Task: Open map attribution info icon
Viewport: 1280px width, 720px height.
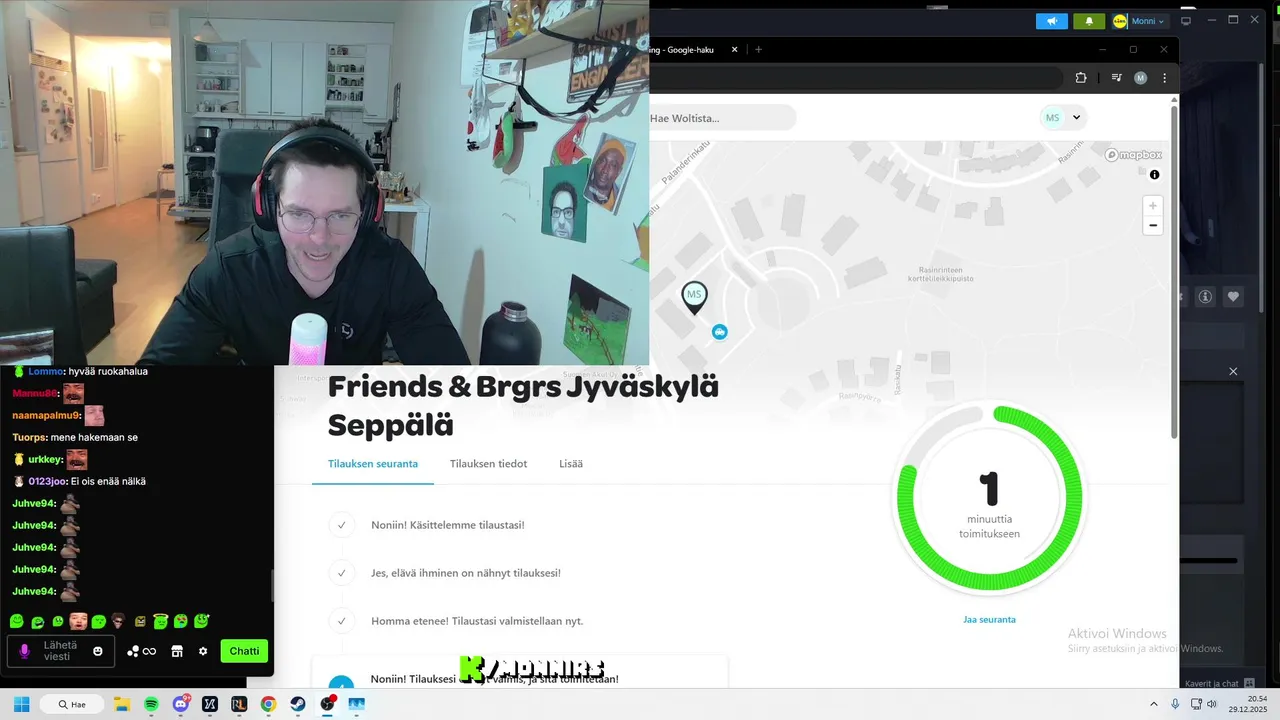Action: coord(1154,175)
